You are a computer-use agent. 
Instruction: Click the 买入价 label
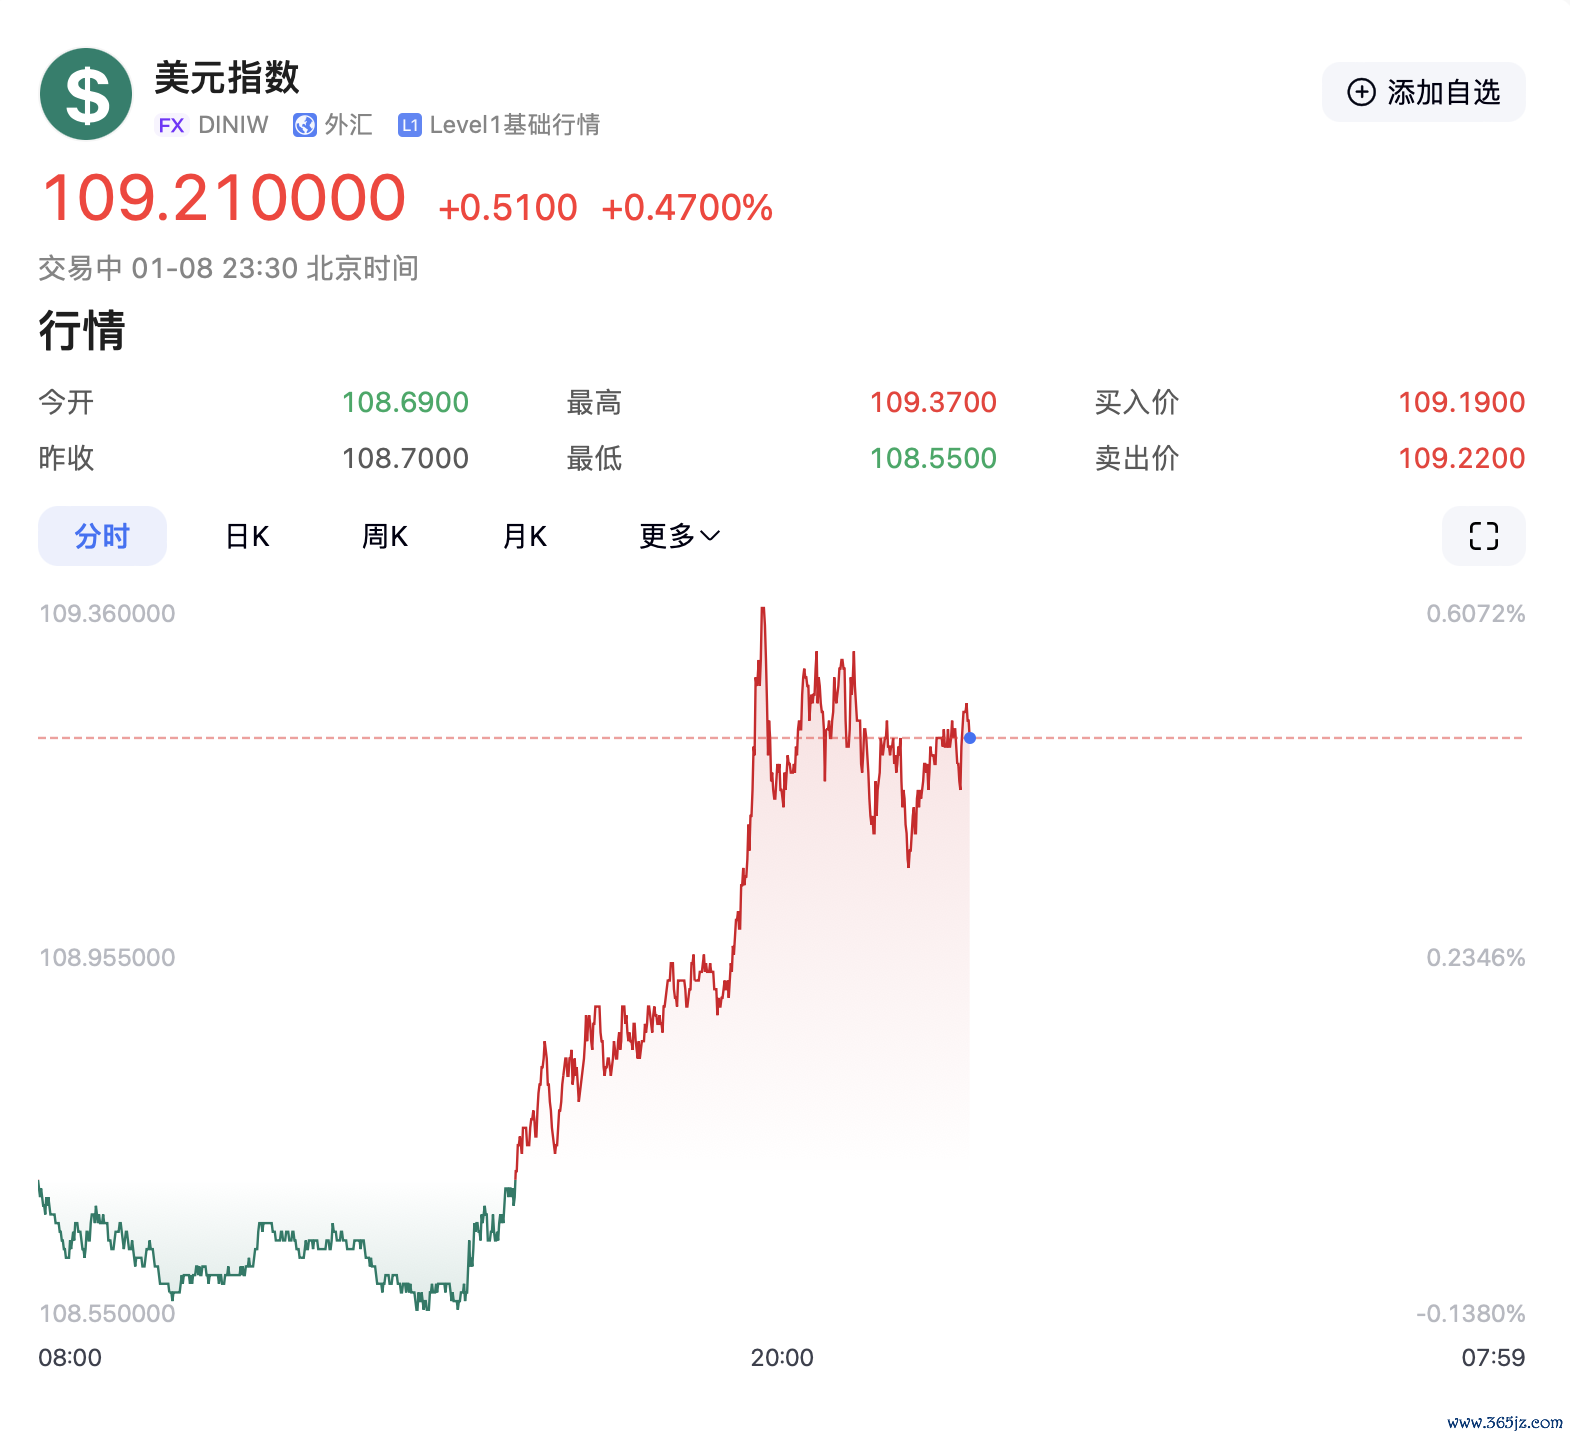[1137, 402]
